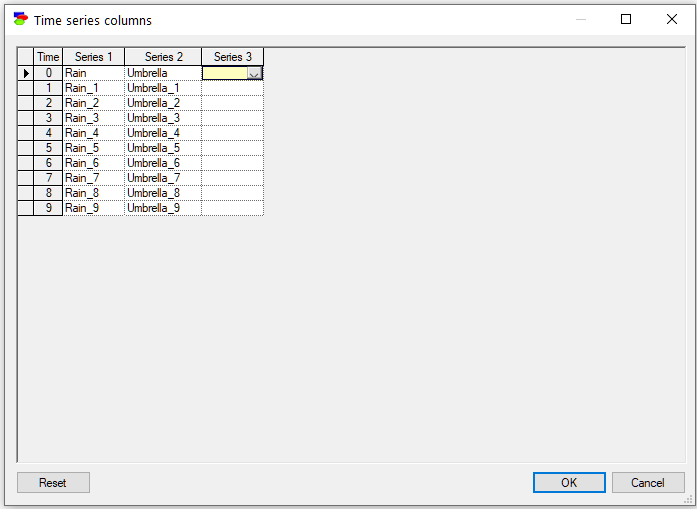Select the Rain_8 cell
The height and width of the screenshot is (509, 697).
click(x=94, y=193)
